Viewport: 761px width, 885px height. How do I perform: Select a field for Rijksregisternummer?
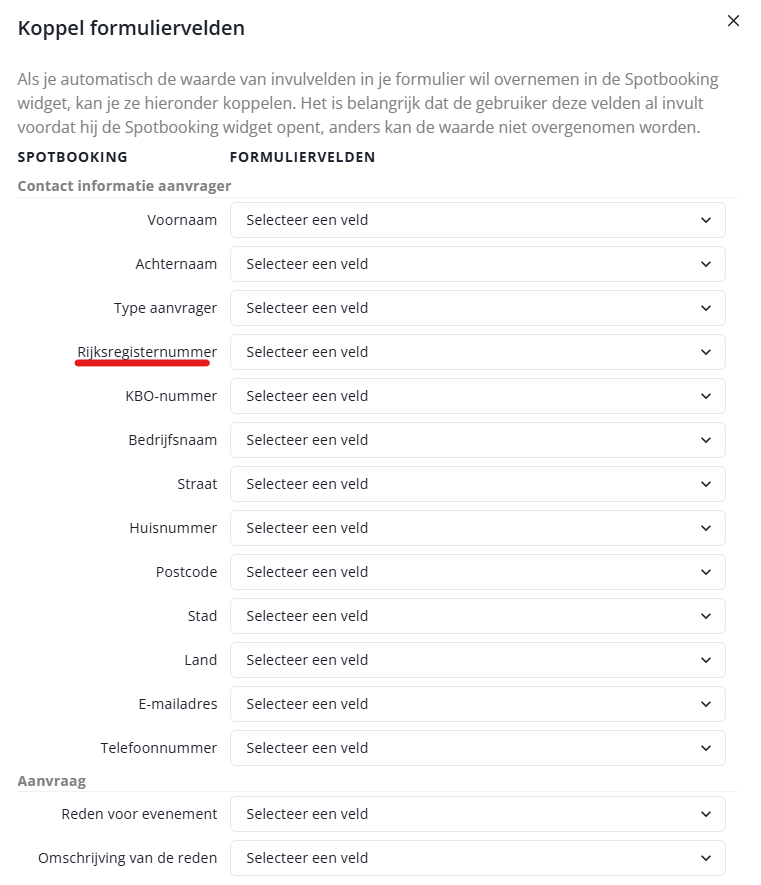(477, 352)
